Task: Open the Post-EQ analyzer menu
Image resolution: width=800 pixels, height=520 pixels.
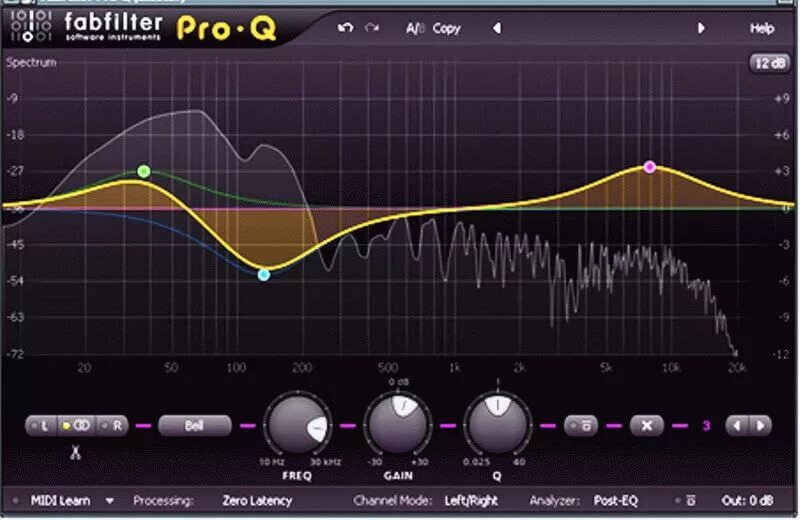Action: click(616, 501)
